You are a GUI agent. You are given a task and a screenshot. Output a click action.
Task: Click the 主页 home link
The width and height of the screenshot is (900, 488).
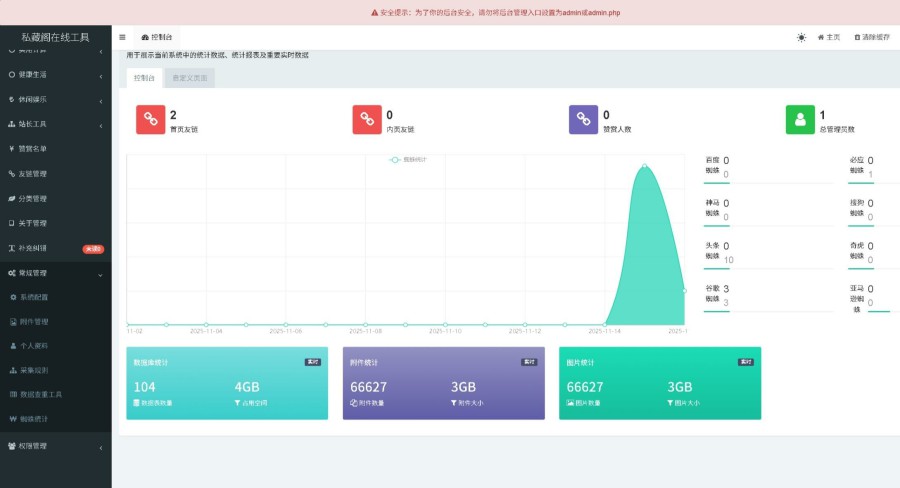pos(829,37)
